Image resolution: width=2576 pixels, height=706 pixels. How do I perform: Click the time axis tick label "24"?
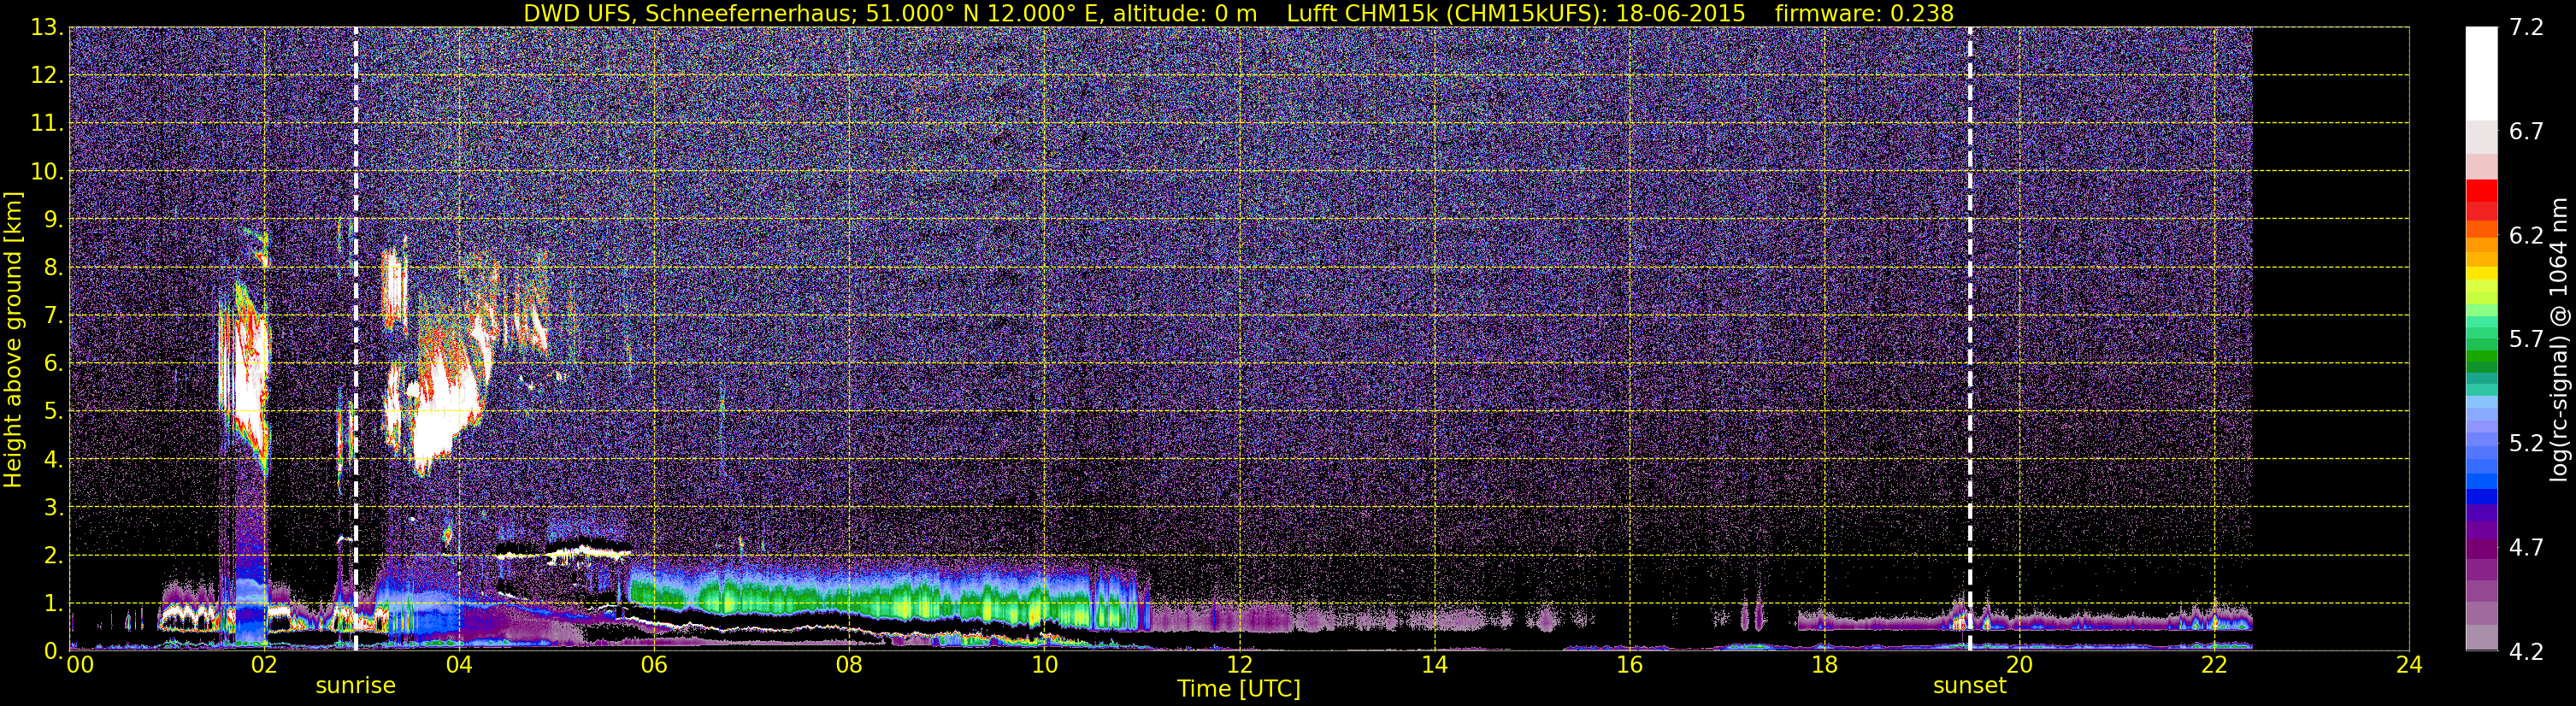[2409, 666]
